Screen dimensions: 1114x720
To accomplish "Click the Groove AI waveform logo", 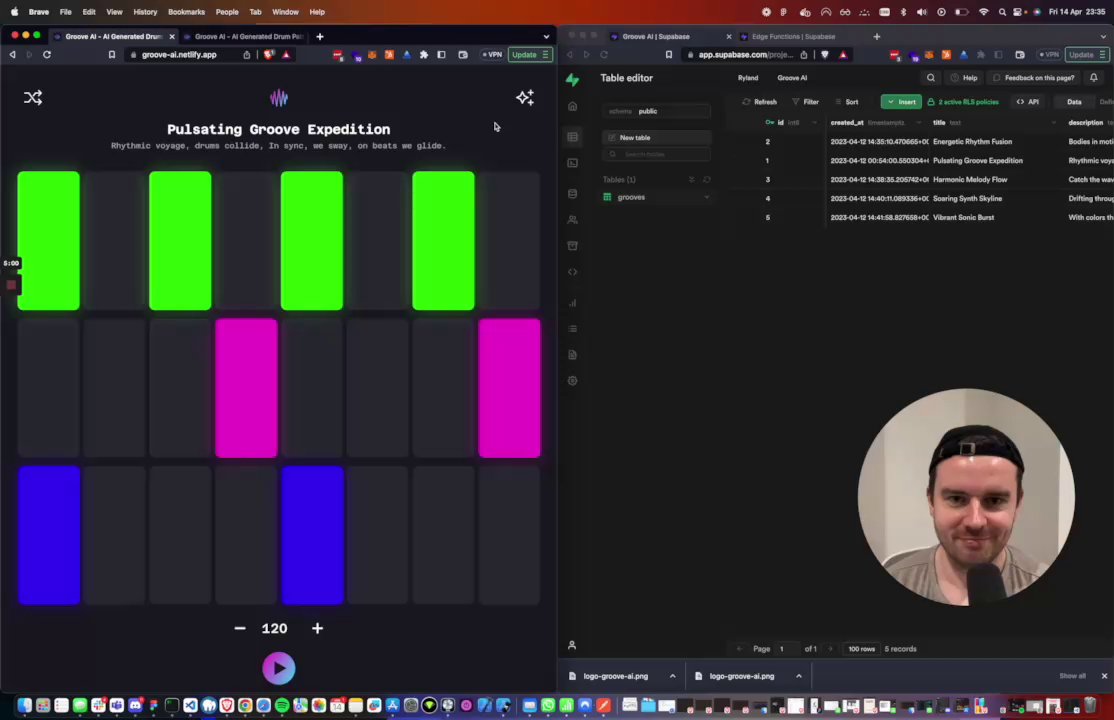I will pos(278,98).
